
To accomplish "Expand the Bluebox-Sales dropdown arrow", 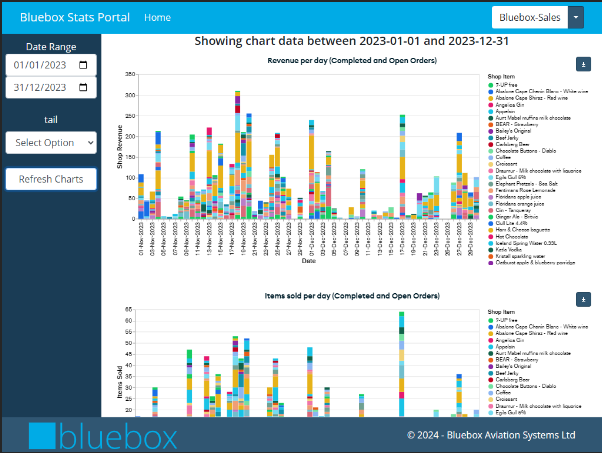I will [x=575, y=17].
